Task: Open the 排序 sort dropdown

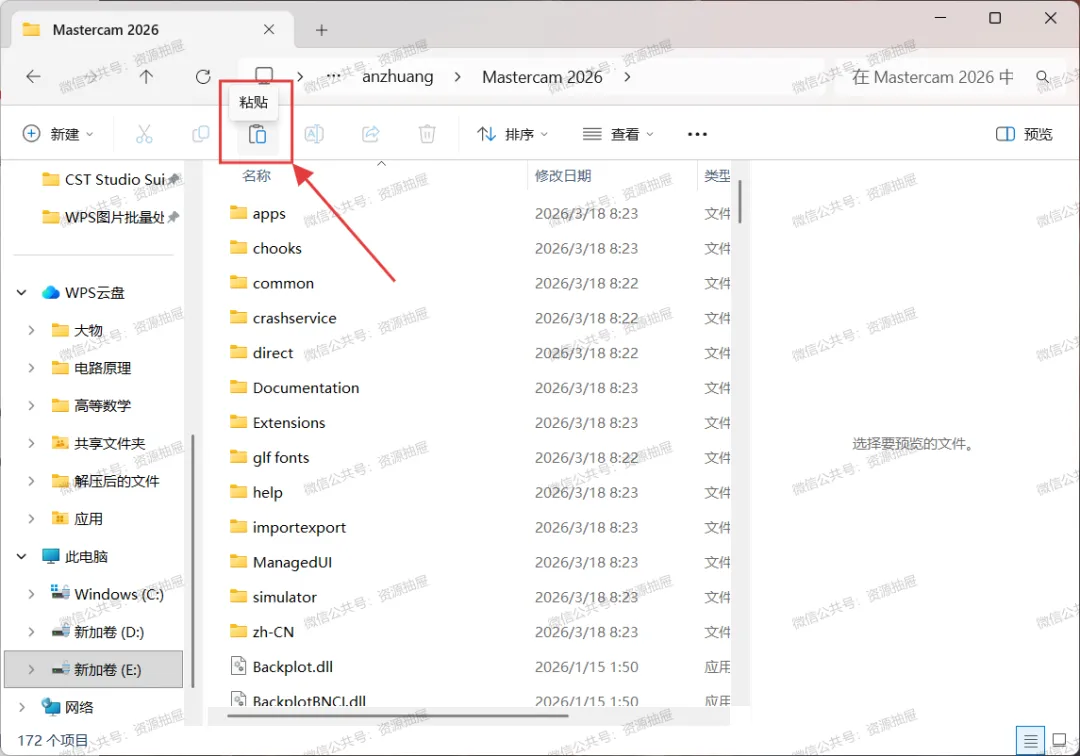Action: [512, 134]
